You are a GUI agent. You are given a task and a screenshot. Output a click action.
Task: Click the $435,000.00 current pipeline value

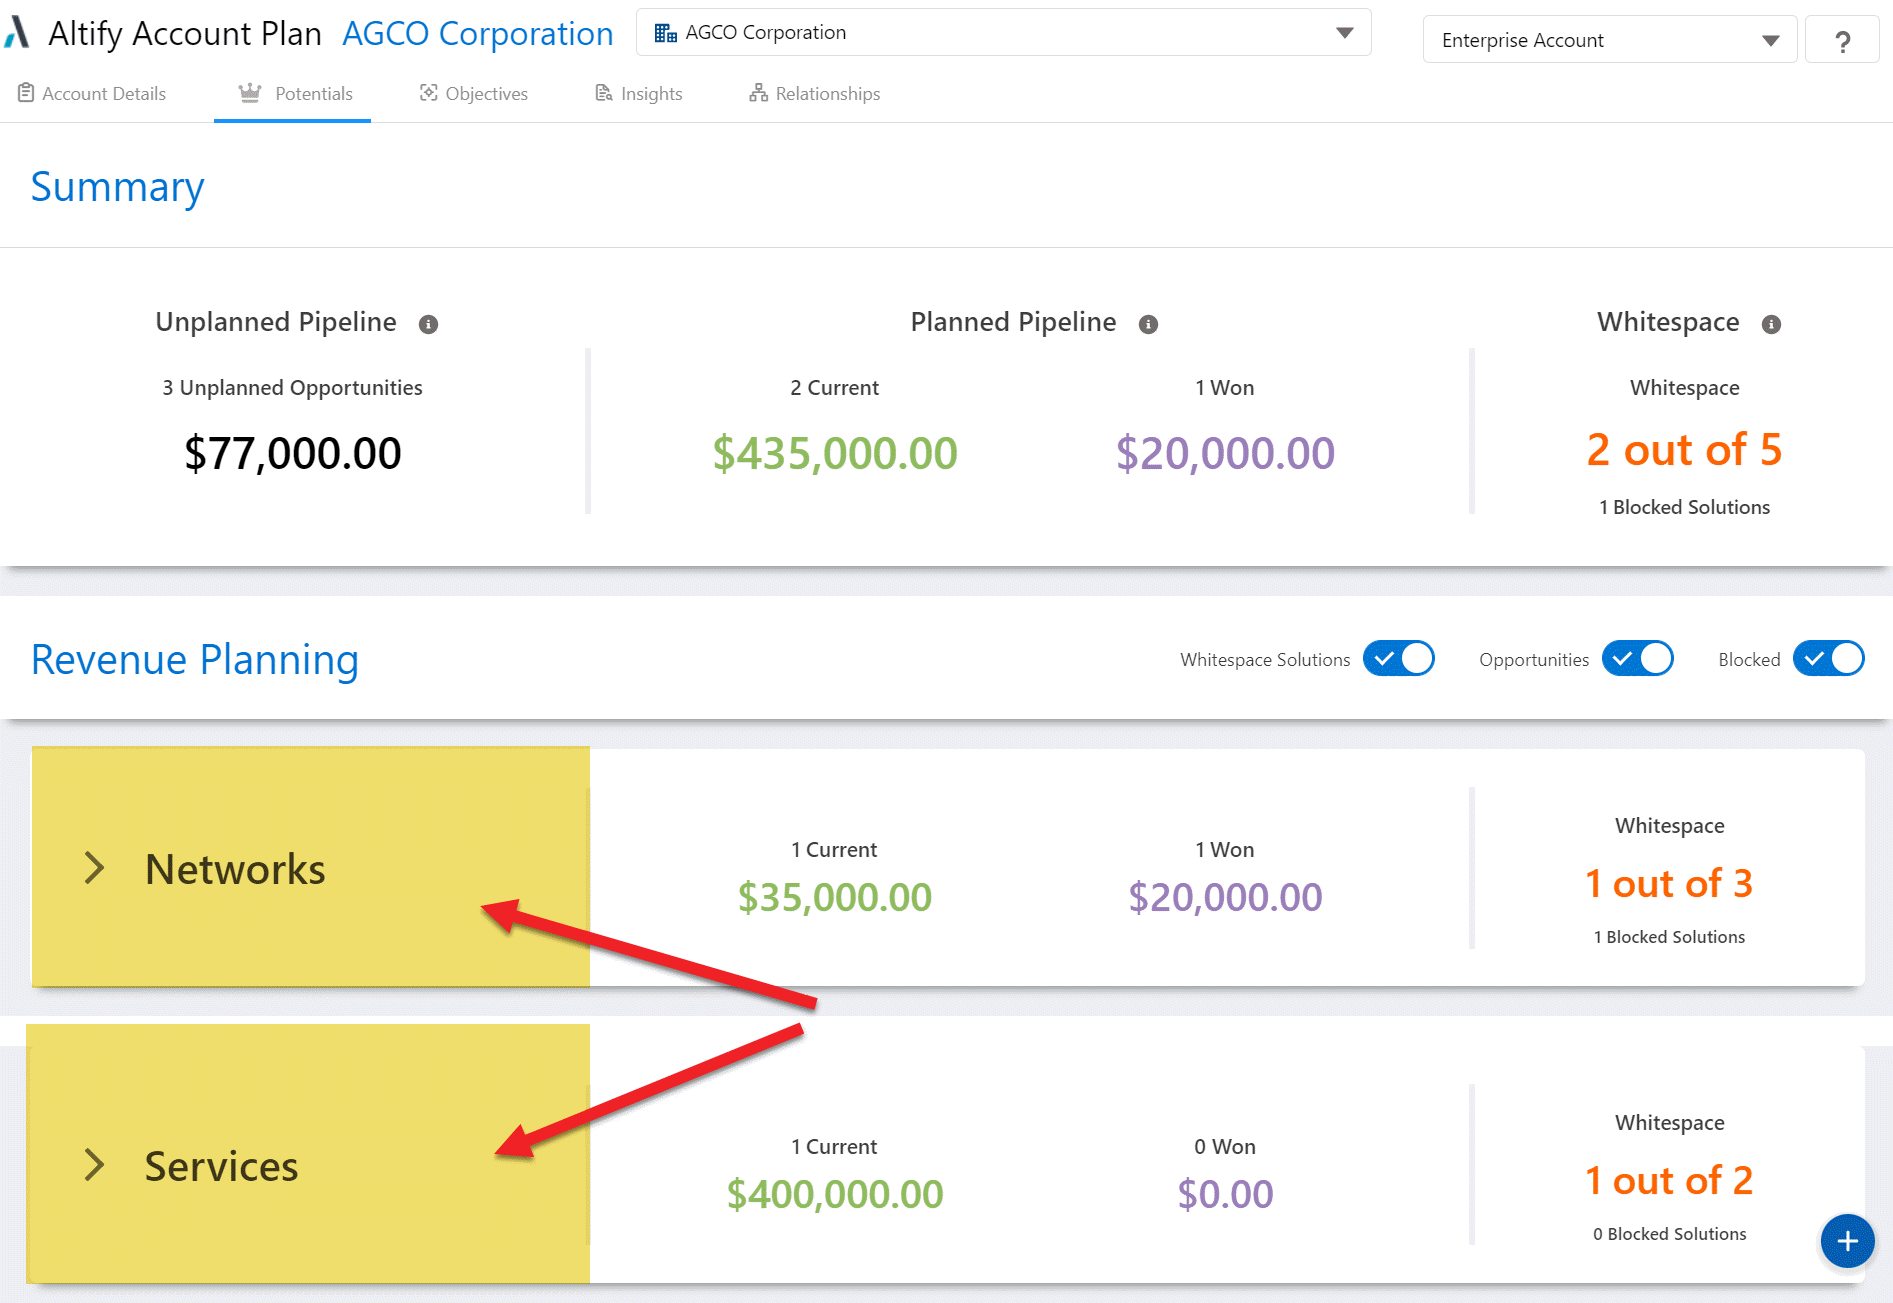tap(835, 453)
